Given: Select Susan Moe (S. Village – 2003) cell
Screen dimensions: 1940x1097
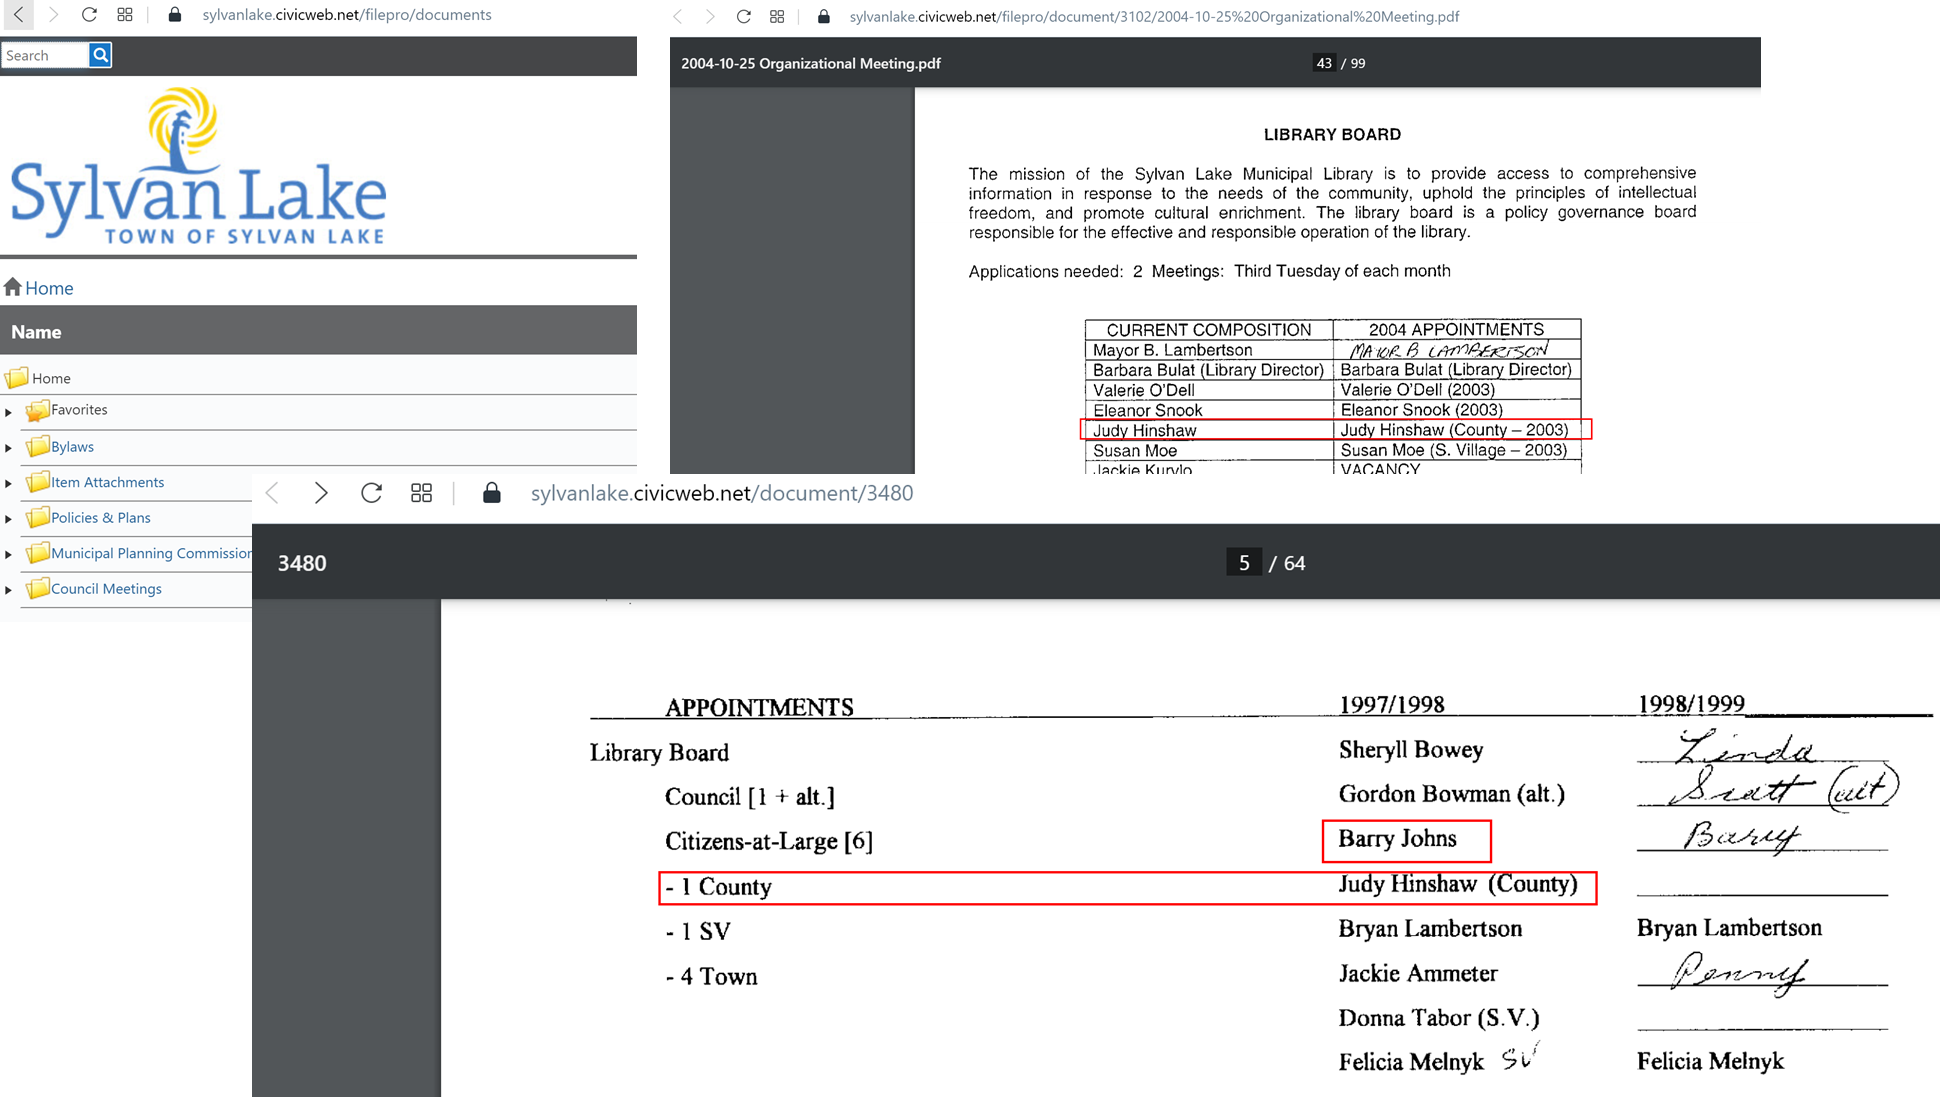Looking at the screenshot, I should (x=1453, y=450).
